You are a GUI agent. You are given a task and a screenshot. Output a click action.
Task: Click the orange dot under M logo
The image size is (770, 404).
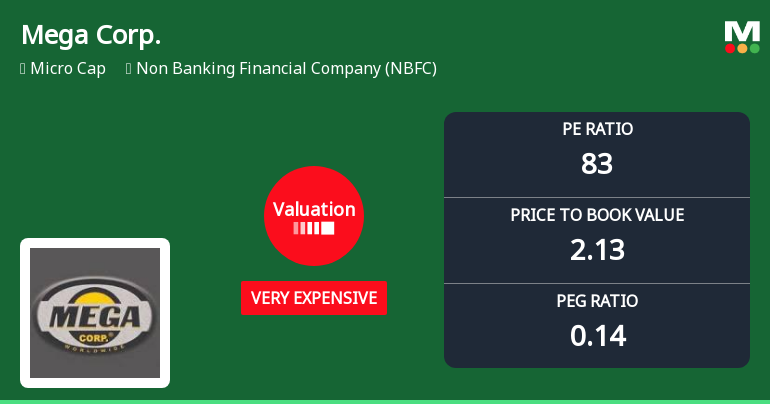click(742, 48)
